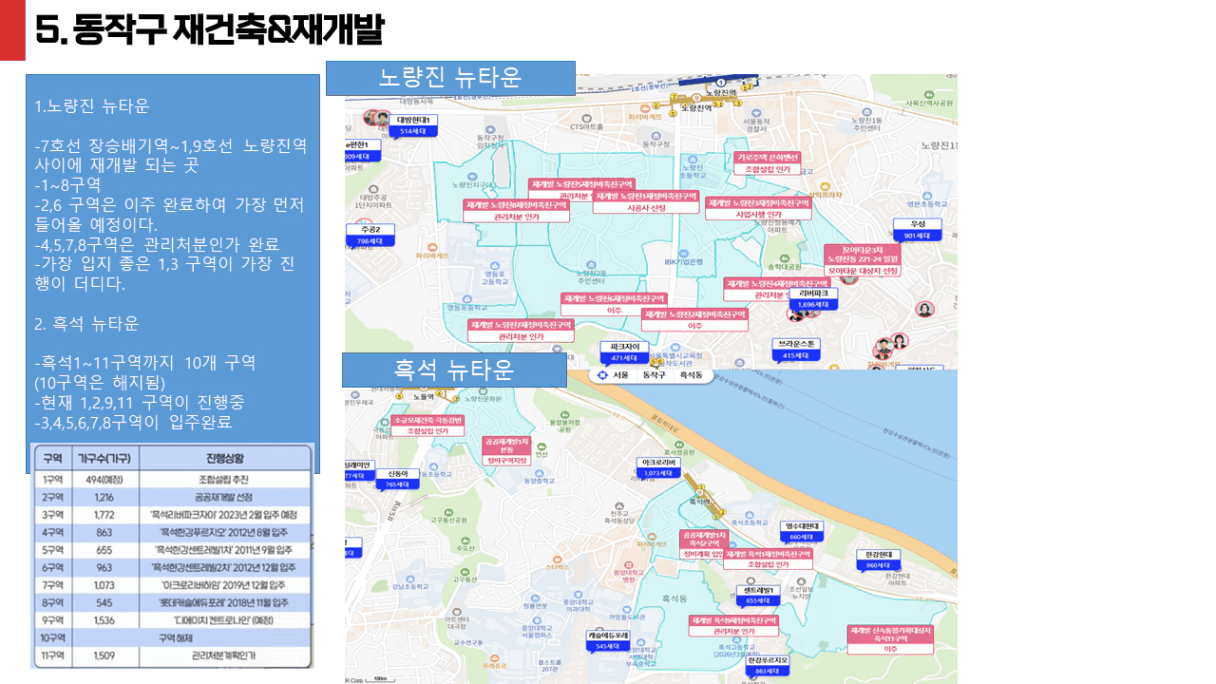1216x684 pixels.
Task: Click the 한강푸르지오 863세대 marker
Action: [767, 666]
